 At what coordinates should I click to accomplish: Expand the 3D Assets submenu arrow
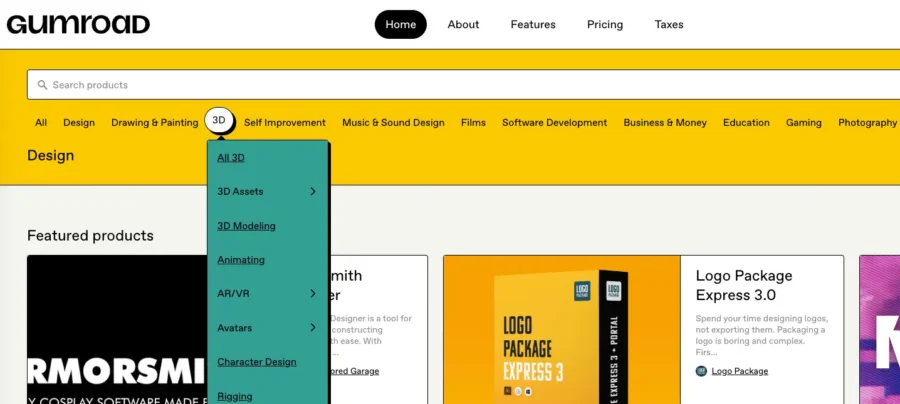tap(313, 191)
